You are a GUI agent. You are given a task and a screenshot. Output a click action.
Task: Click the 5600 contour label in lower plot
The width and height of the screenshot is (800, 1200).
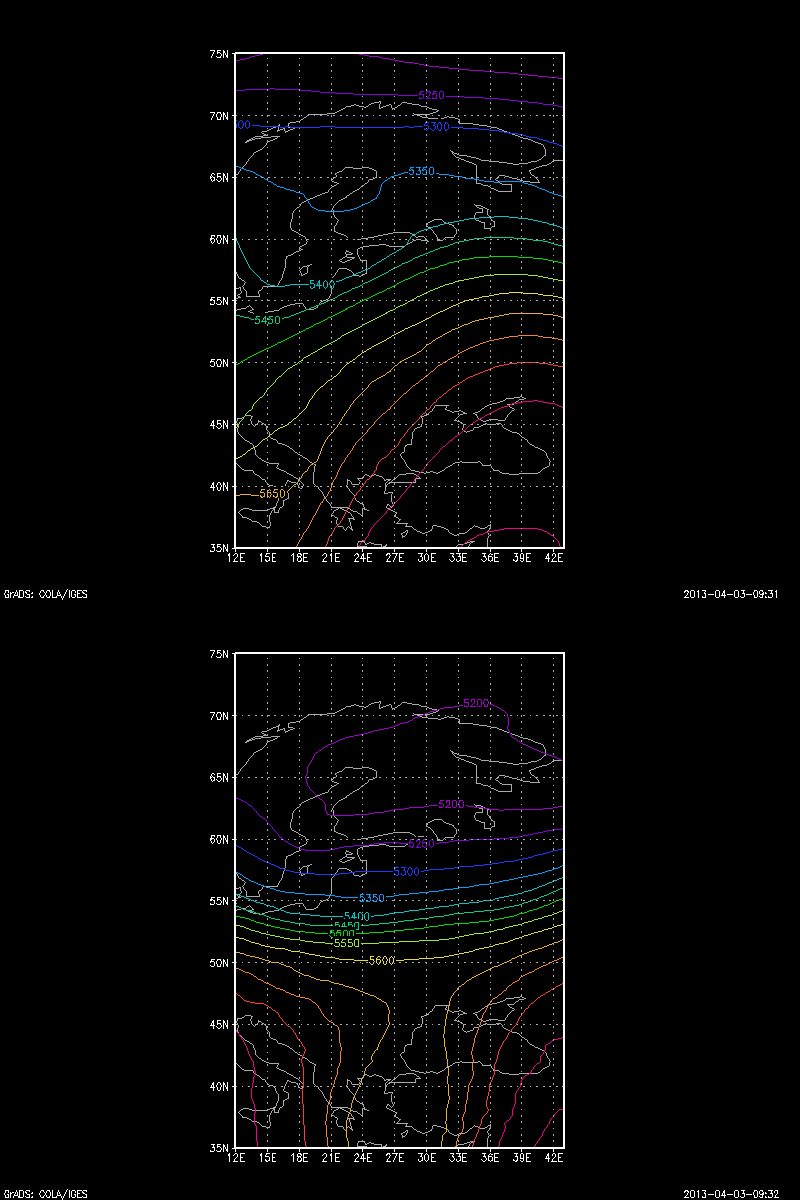[x=382, y=960]
